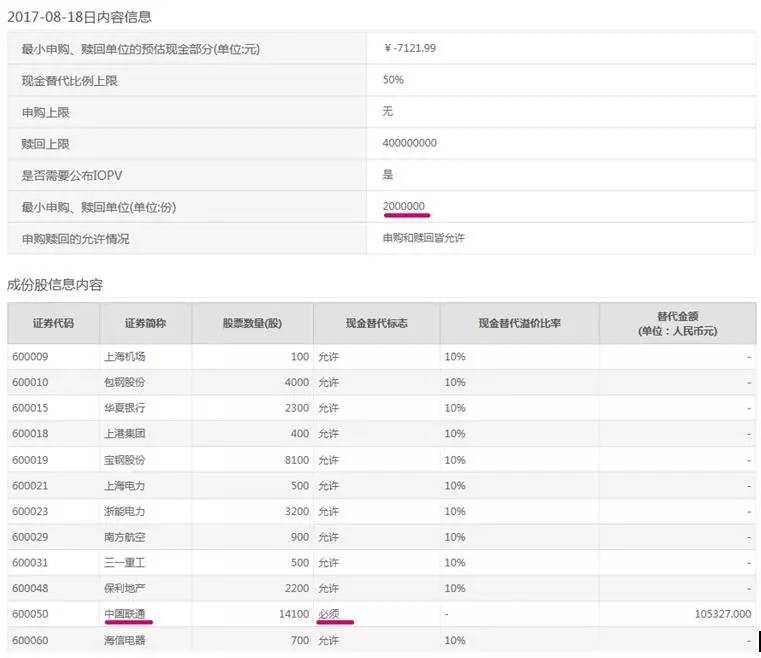The width and height of the screenshot is (761, 658).
Task: Click the 申购赎回的允许情况 label
Action: (75, 239)
